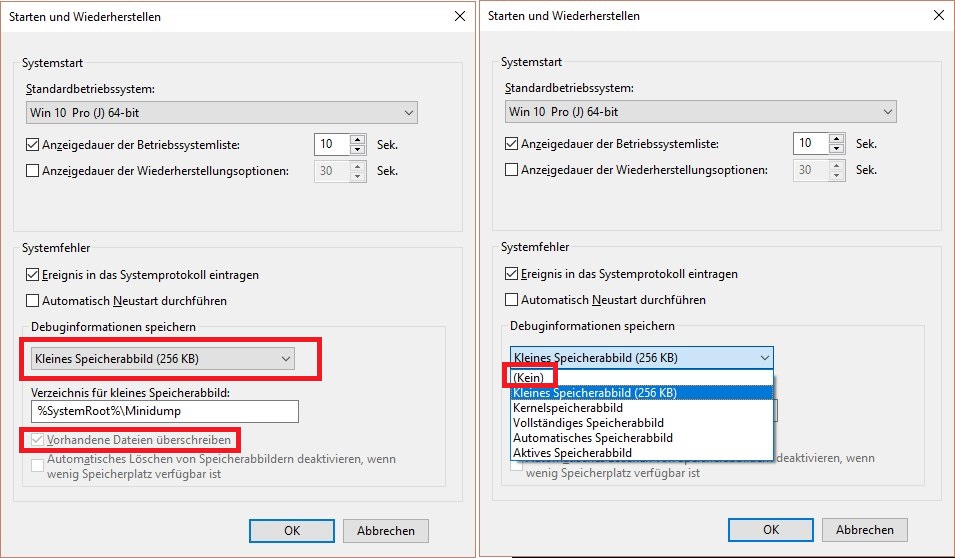Enable Automatisch Neustart durchführen in left dialog
The height and width of the screenshot is (558, 955).
32,301
